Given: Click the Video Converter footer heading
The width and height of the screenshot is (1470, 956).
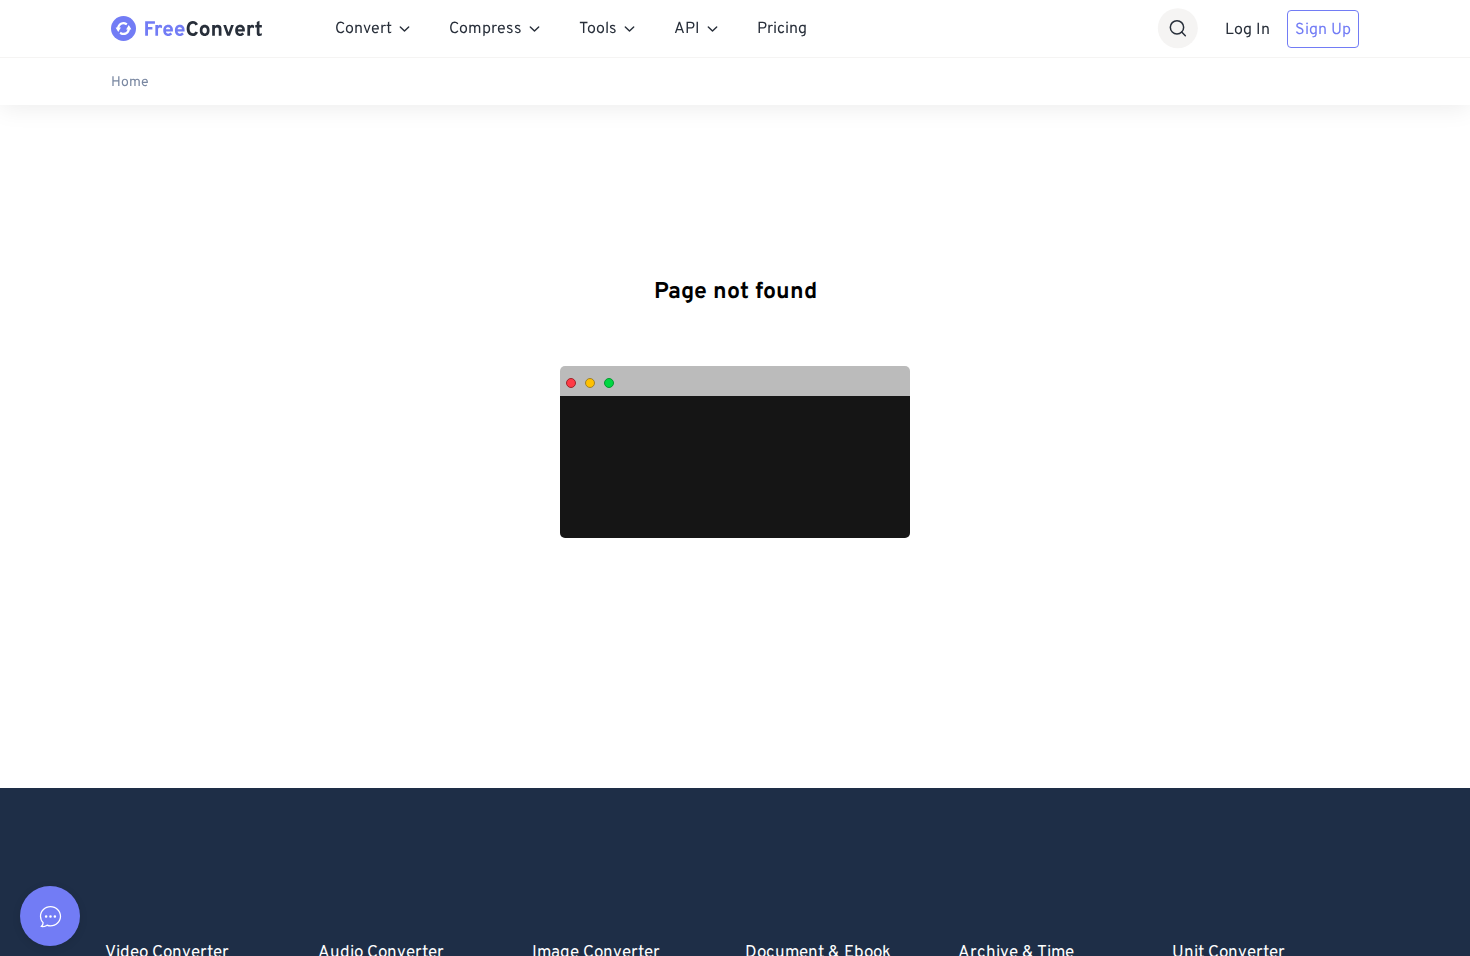Looking at the screenshot, I should pyautogui.click(x=167, y=949).
